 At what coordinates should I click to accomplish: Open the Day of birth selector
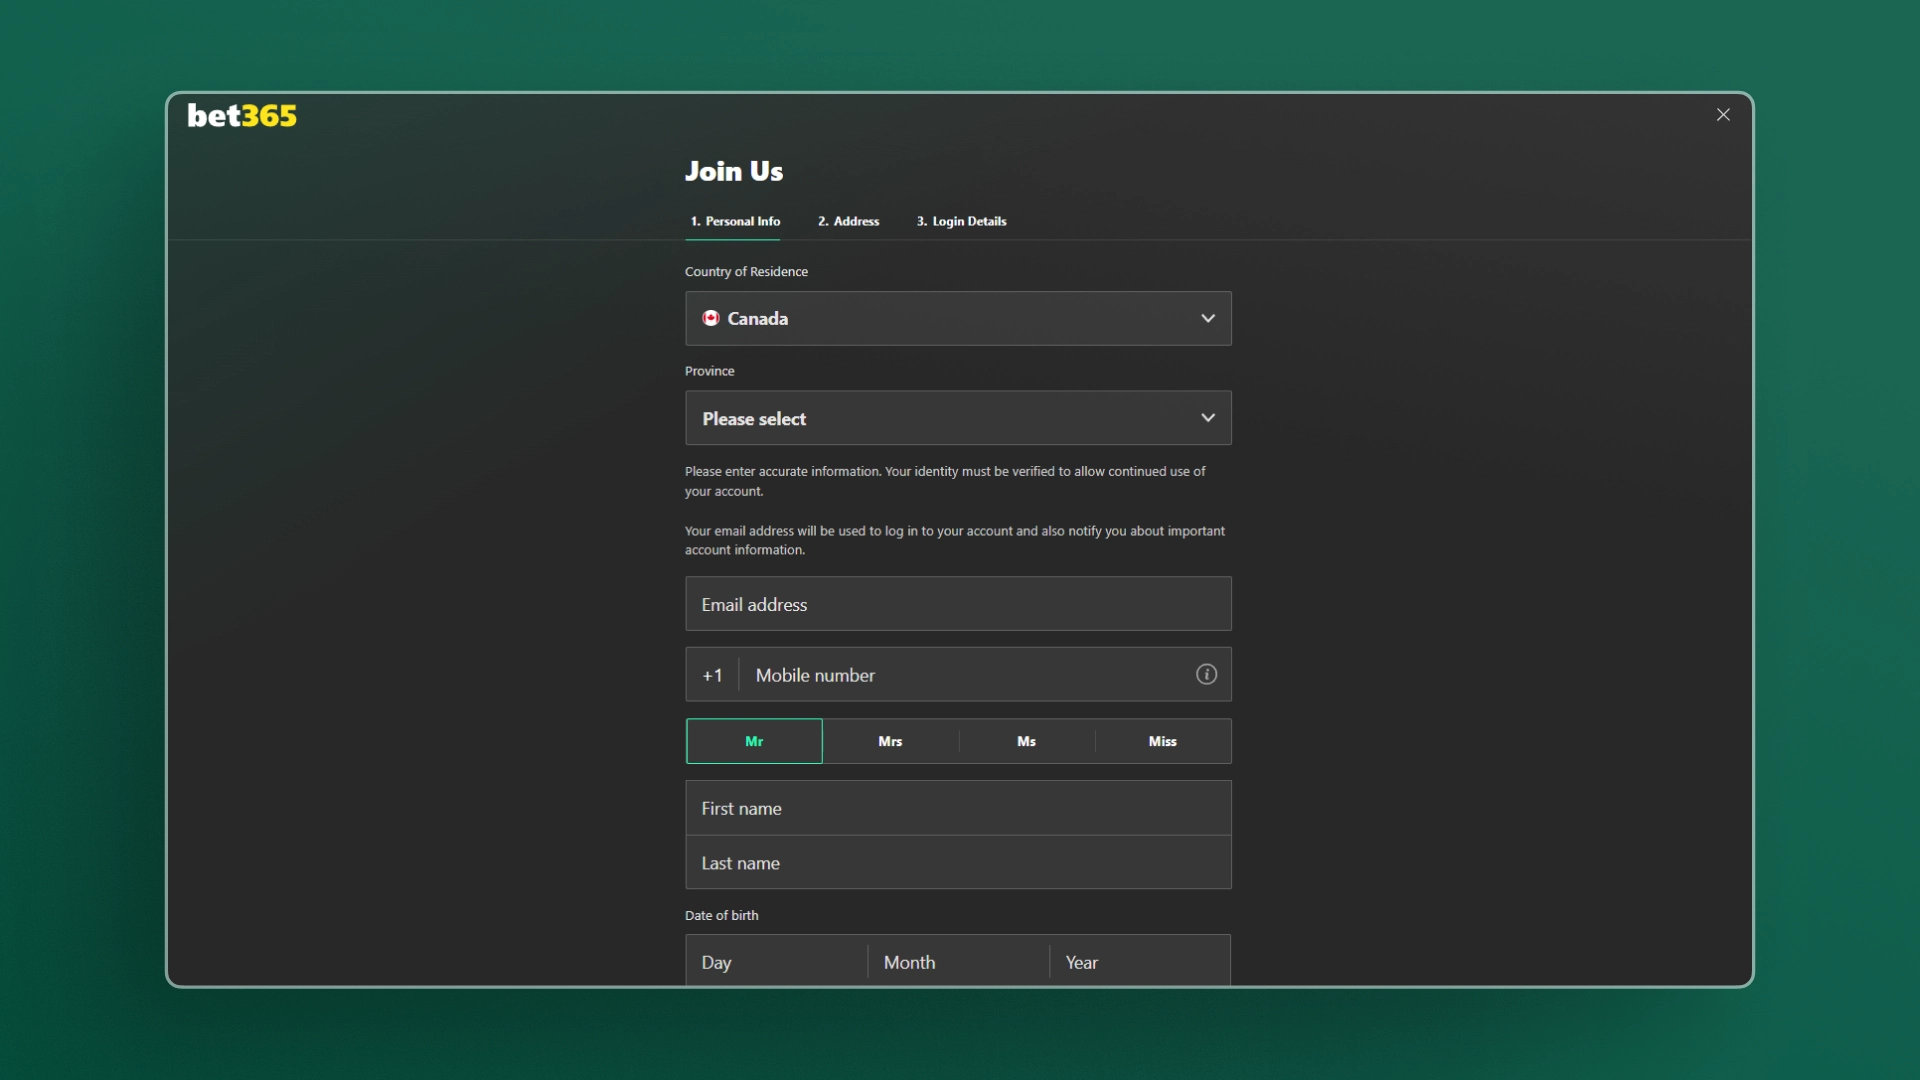777,962
